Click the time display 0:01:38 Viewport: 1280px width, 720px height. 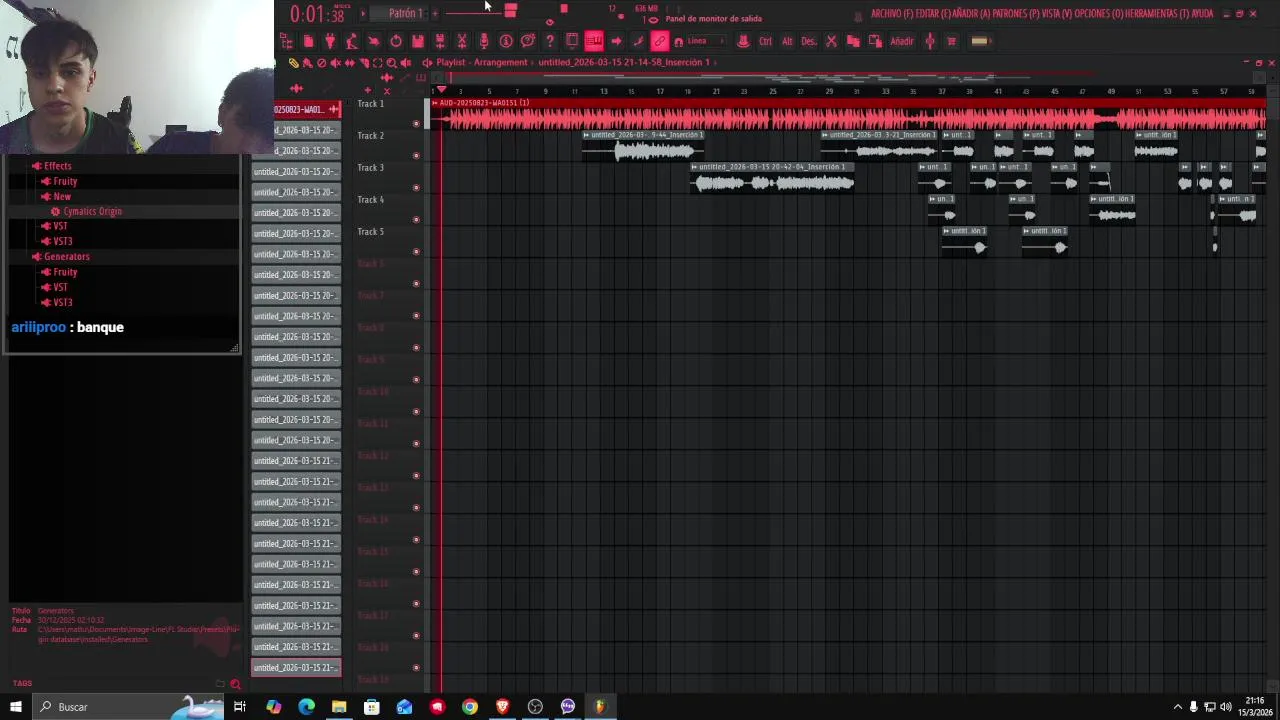pos(317,14)
